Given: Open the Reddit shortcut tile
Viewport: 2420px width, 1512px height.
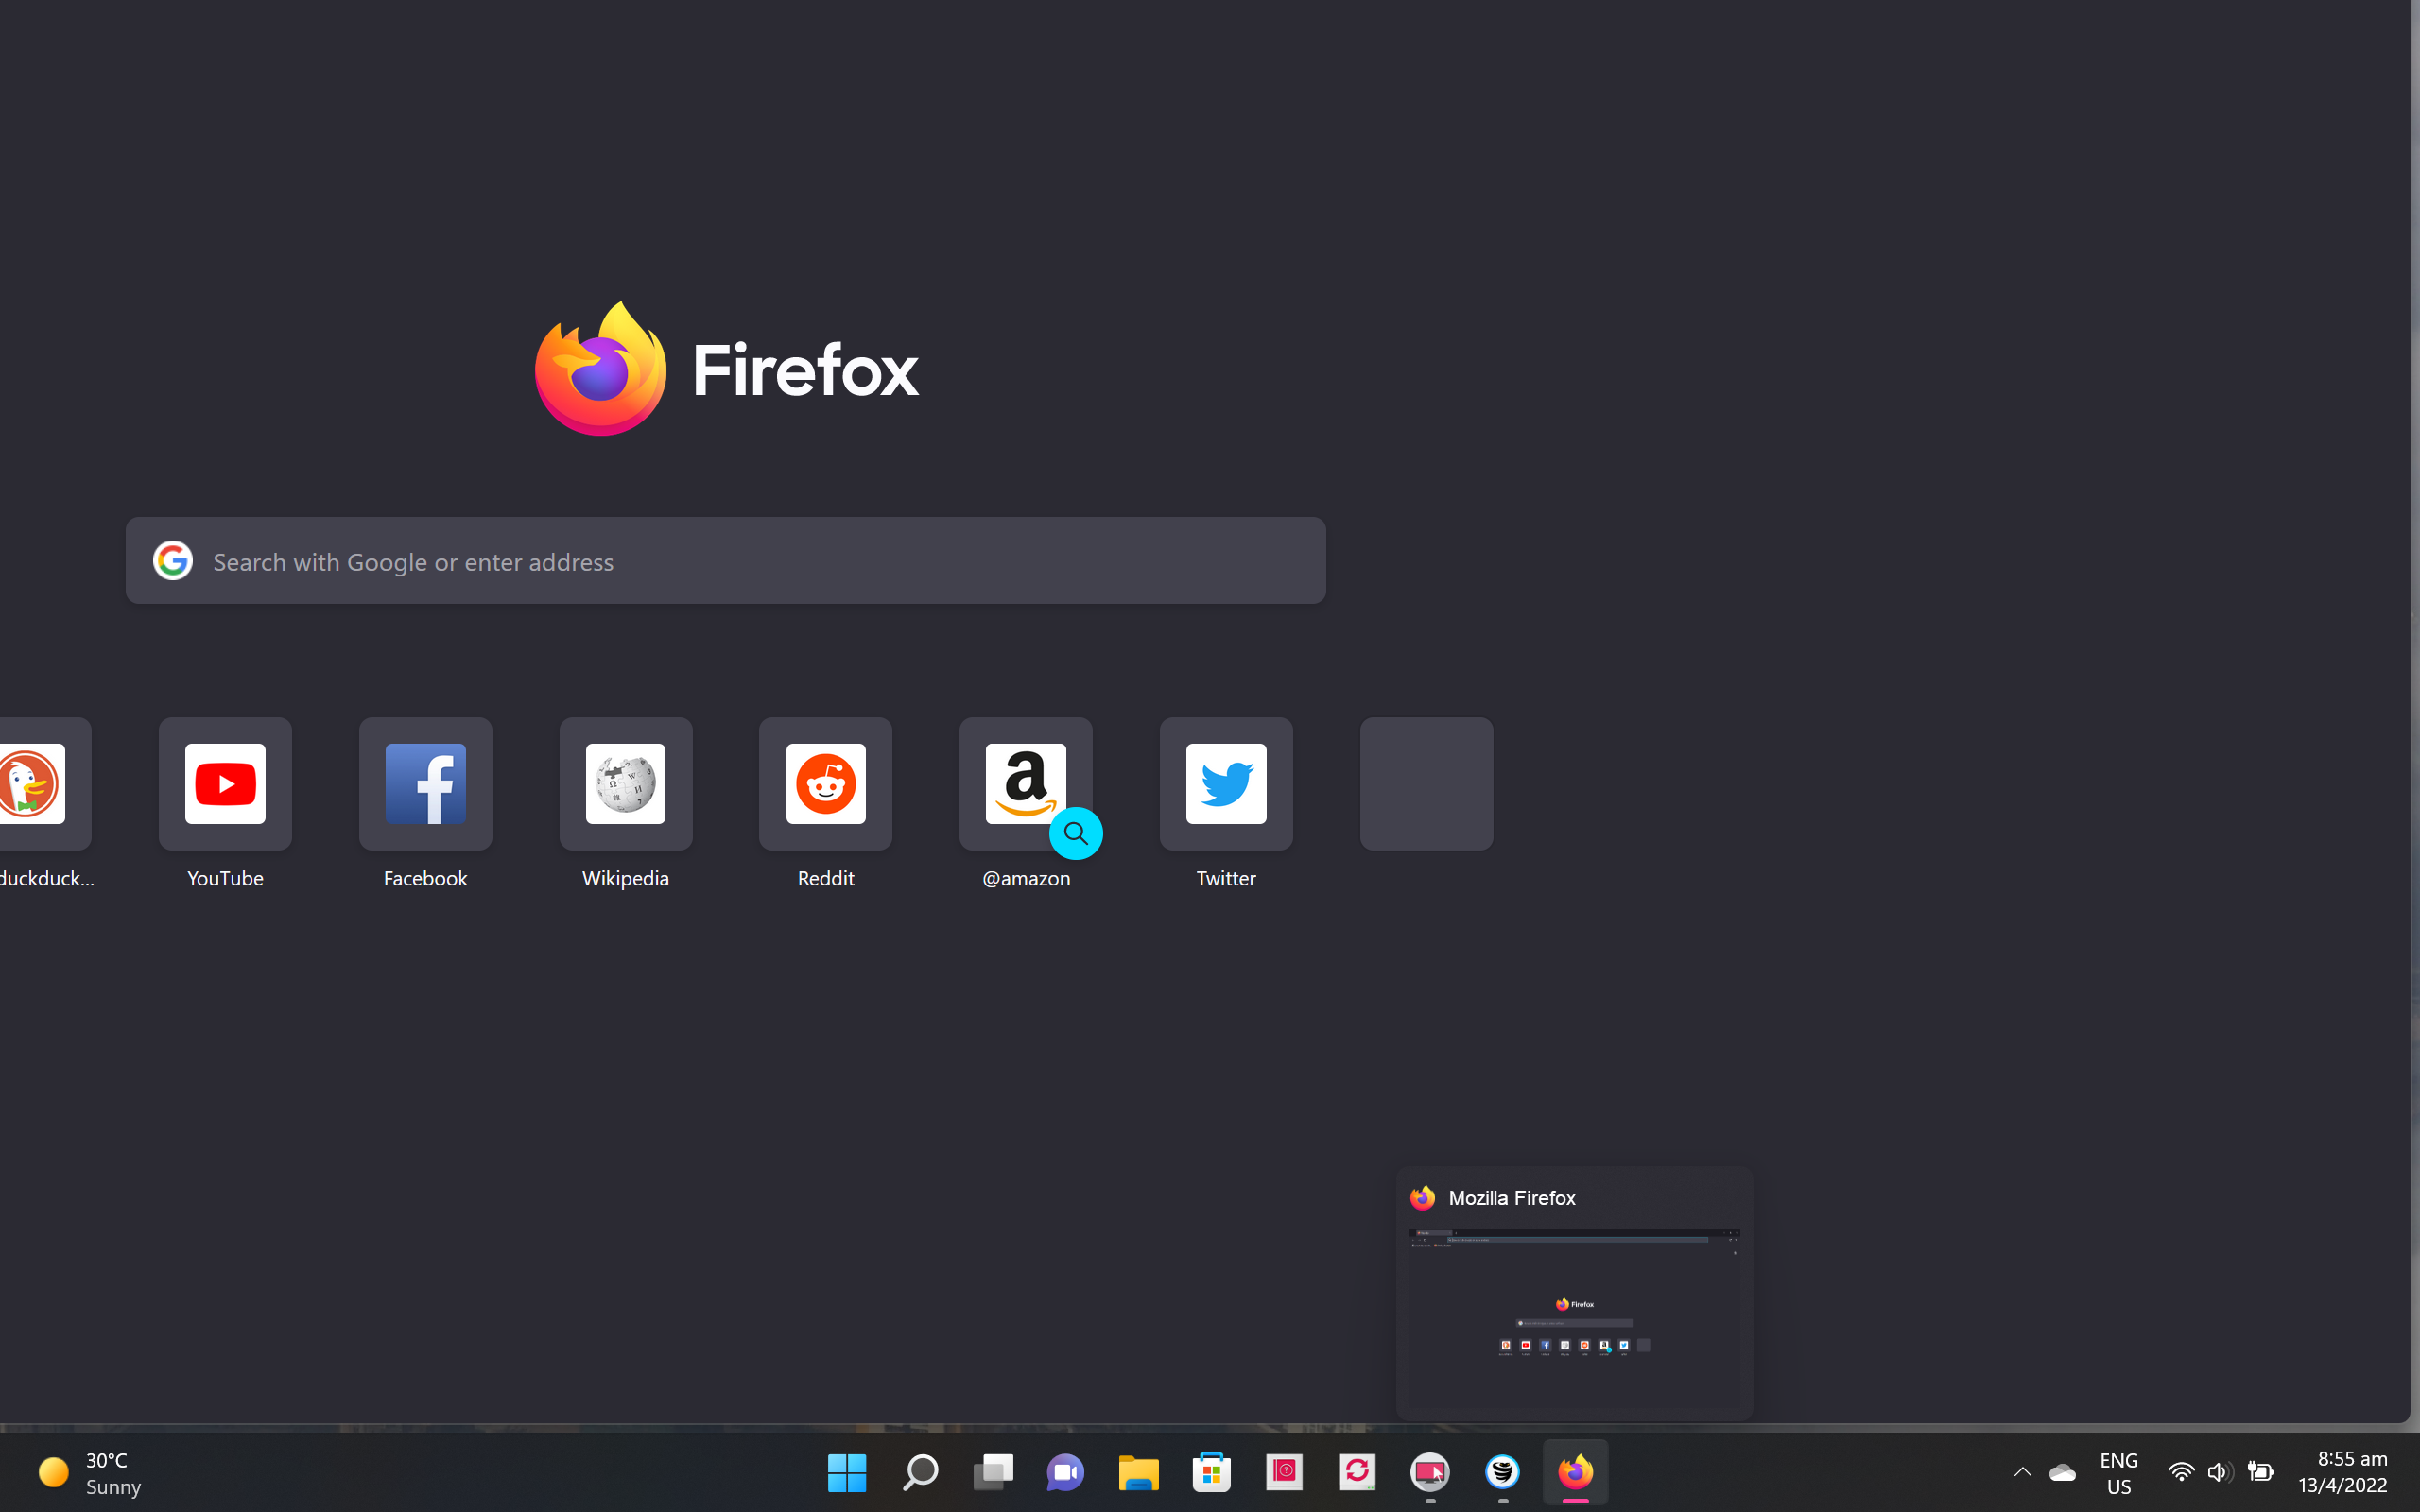Looking at the screenshot, I should [x=825, y=783].
